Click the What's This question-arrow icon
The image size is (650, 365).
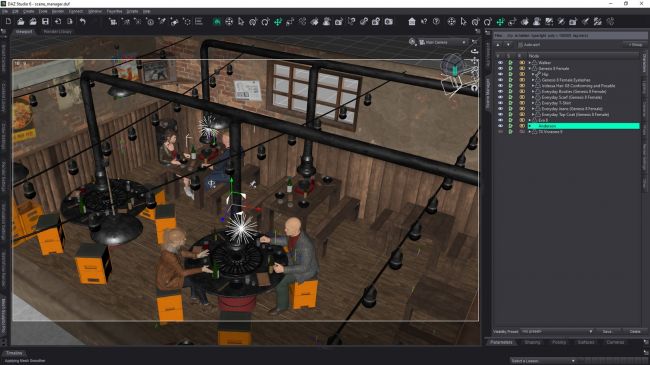(424, 22)
